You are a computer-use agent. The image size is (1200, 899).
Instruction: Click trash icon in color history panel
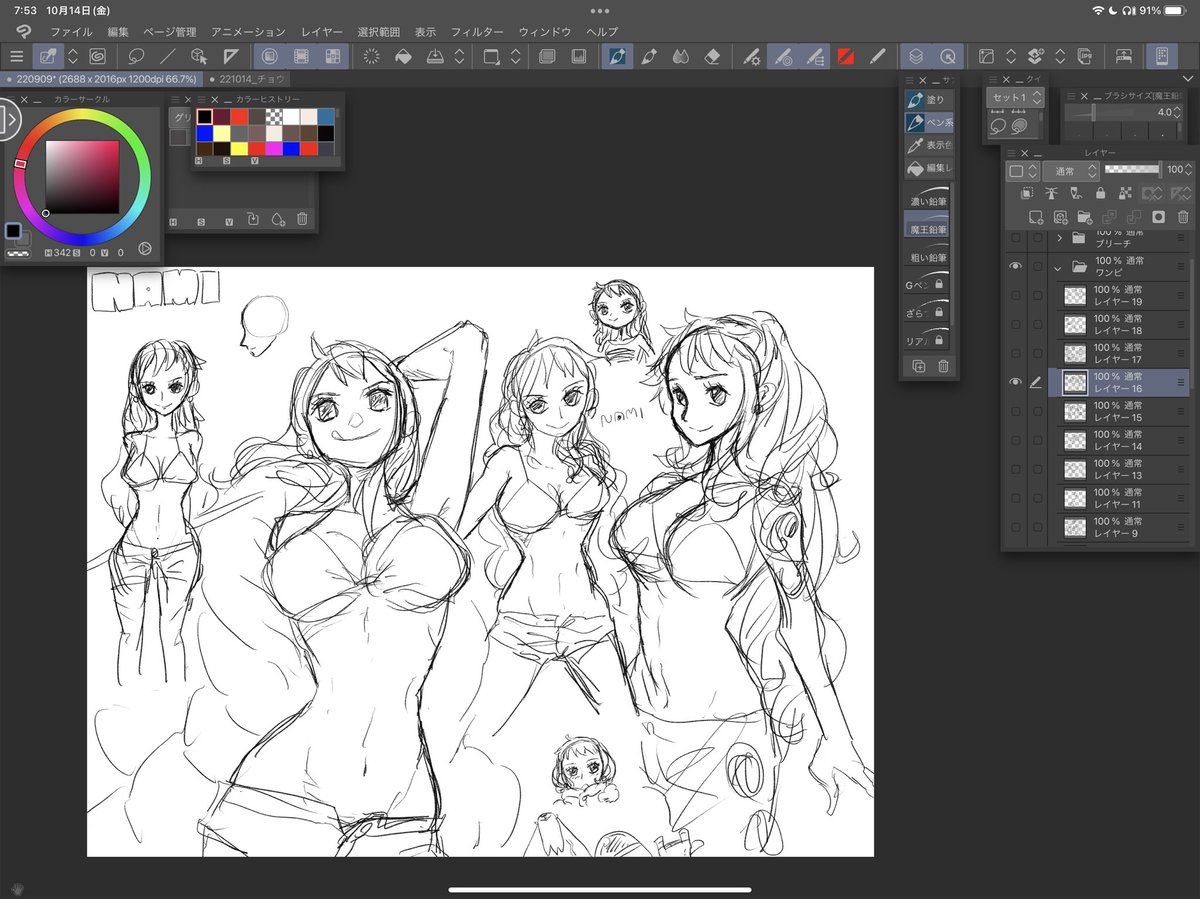pyautogui.click(x=302, y=219)
